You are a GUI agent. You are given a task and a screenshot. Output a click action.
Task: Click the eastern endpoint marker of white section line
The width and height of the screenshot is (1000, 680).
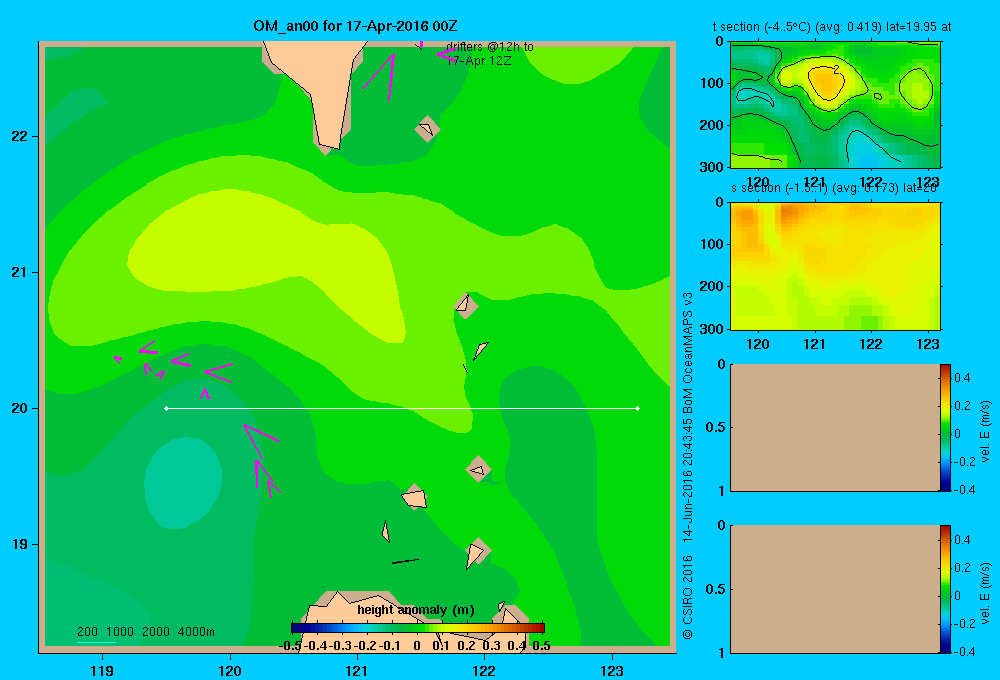pos(638,408)
